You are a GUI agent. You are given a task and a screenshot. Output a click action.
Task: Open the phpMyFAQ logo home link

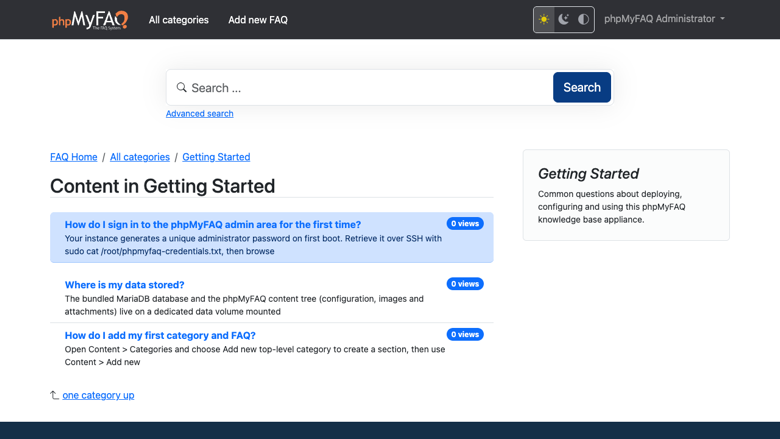pos(90,20)
